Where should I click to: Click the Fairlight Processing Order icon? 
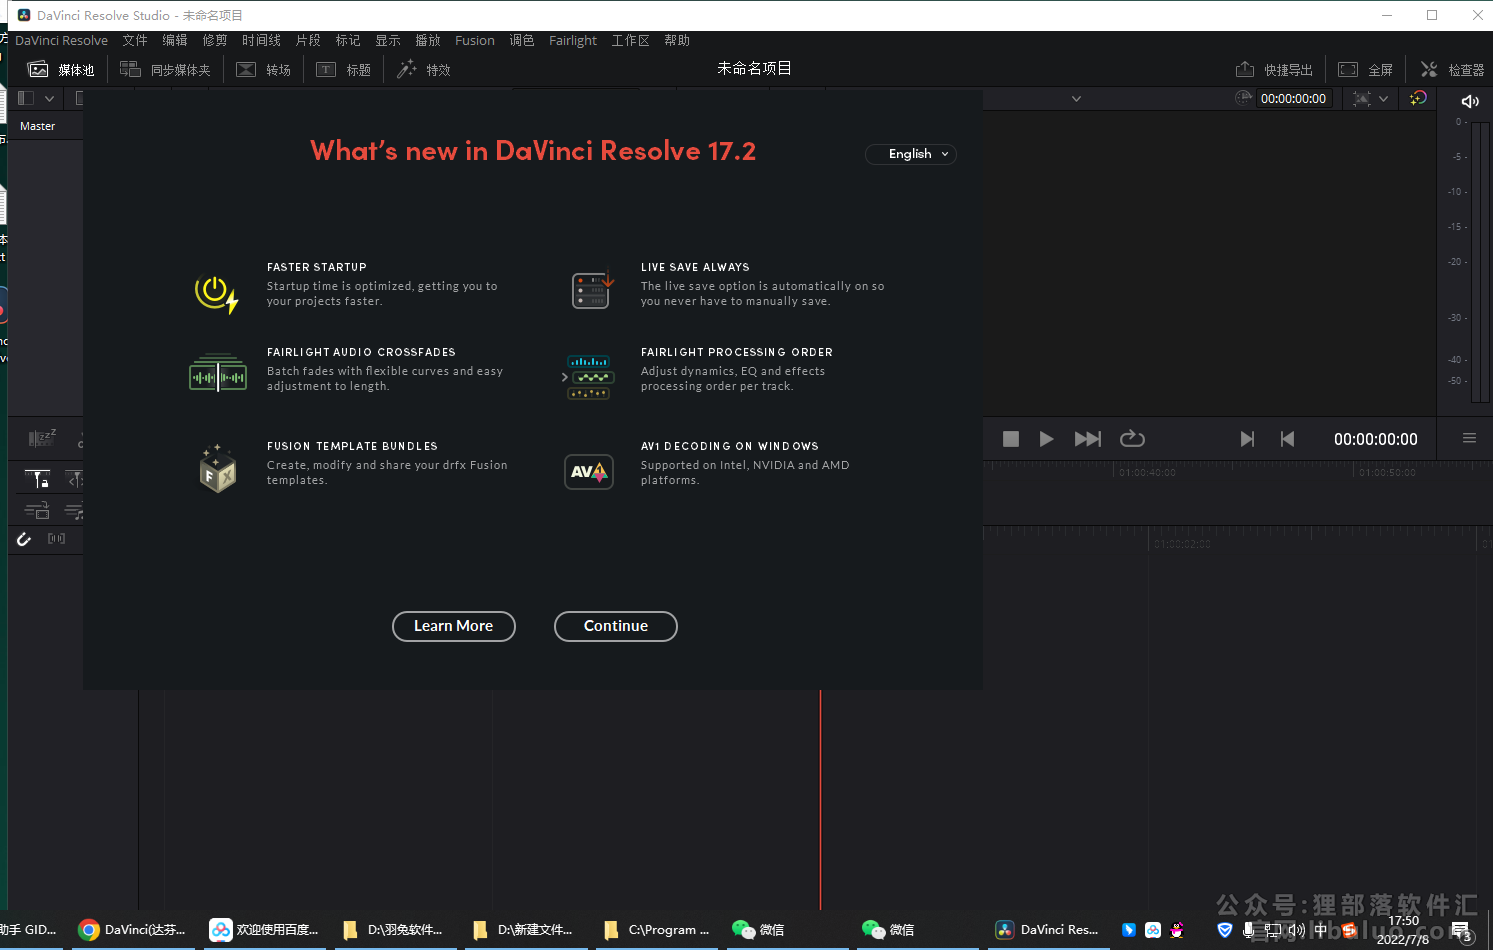coord(588,377)
